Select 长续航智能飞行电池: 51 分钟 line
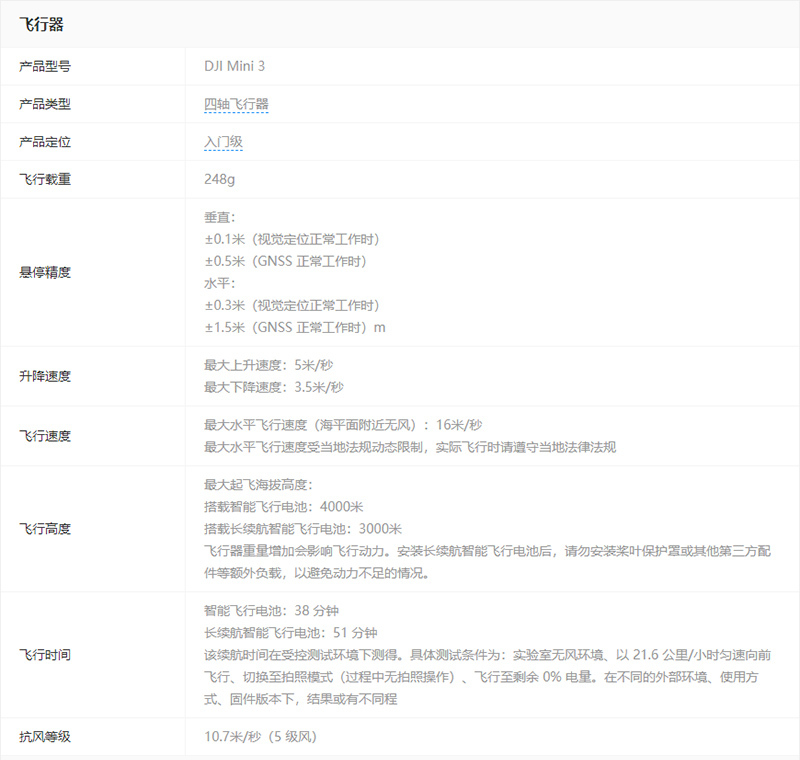800x760 pixels. click(291, 633)
